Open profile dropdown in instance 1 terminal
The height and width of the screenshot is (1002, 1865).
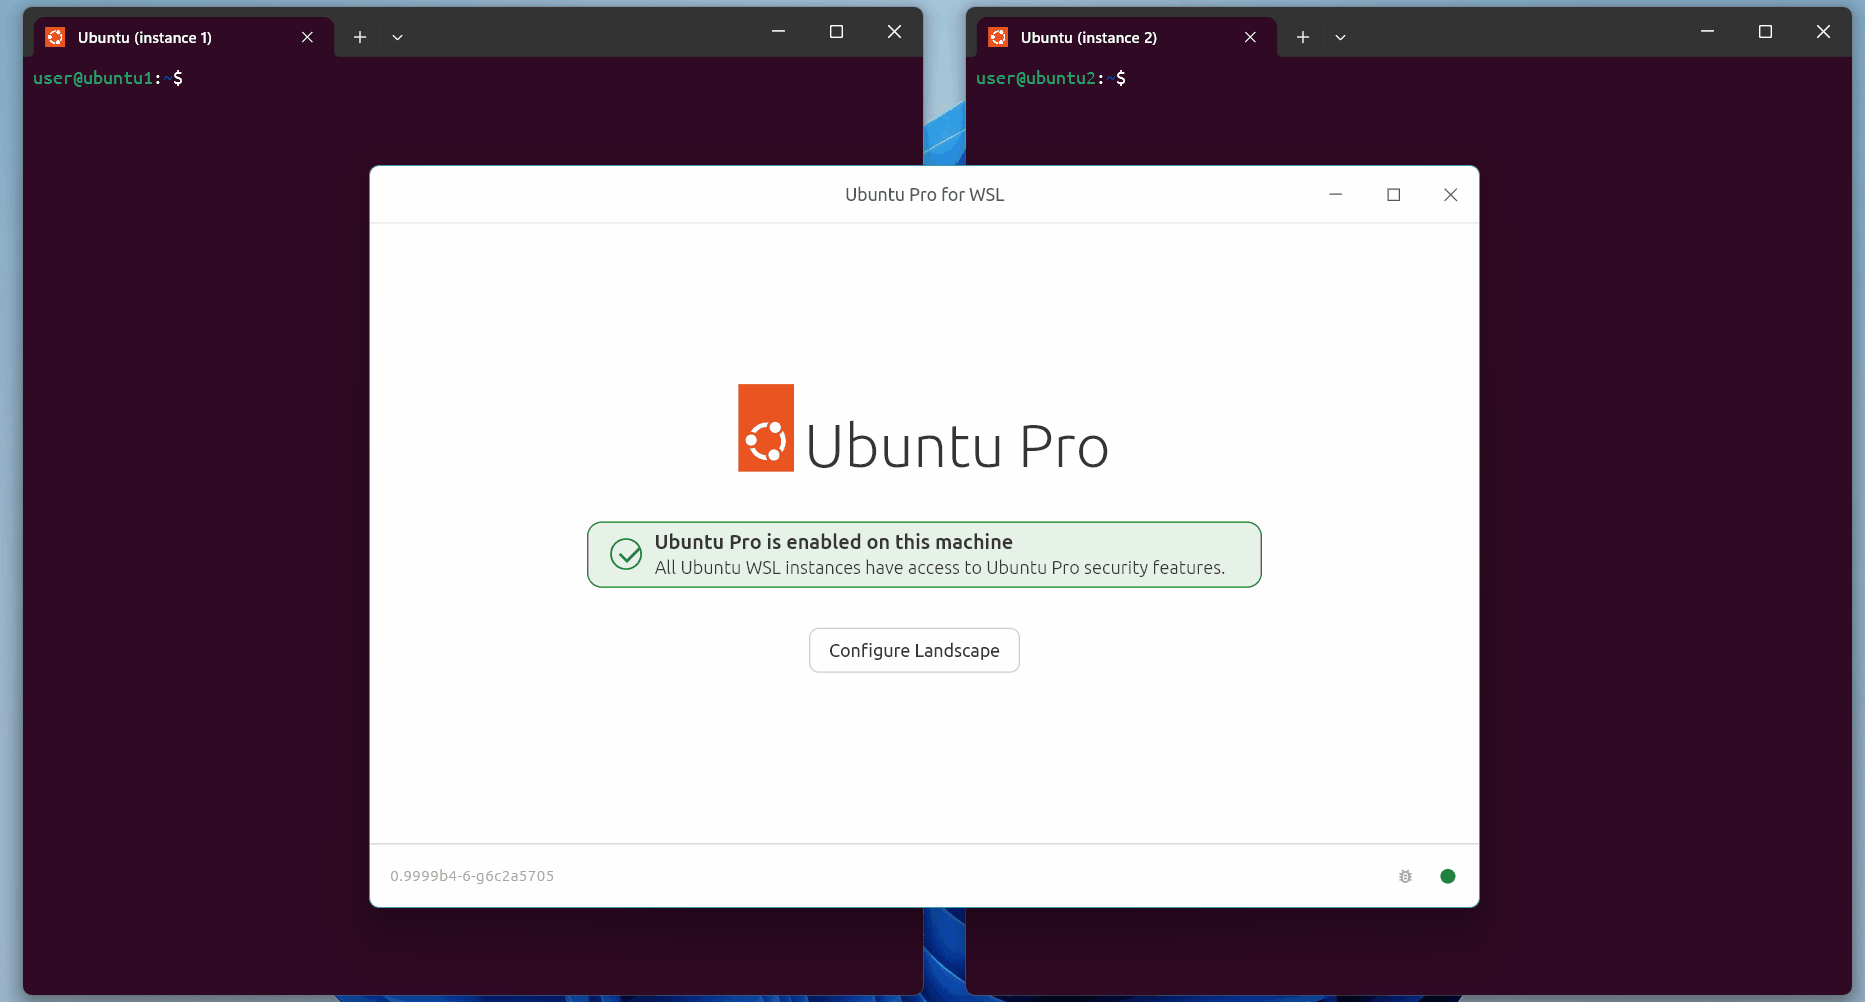click(x=398, y=37)
